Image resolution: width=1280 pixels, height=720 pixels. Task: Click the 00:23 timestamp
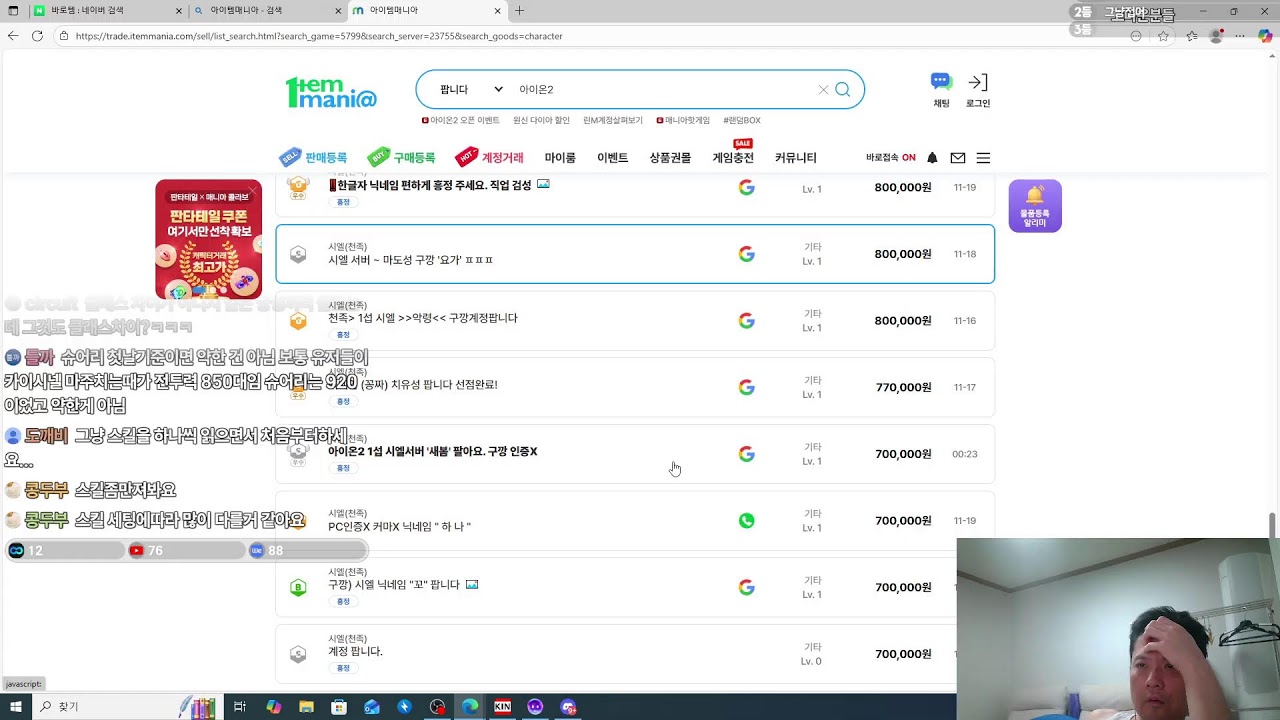coord(965,454)
